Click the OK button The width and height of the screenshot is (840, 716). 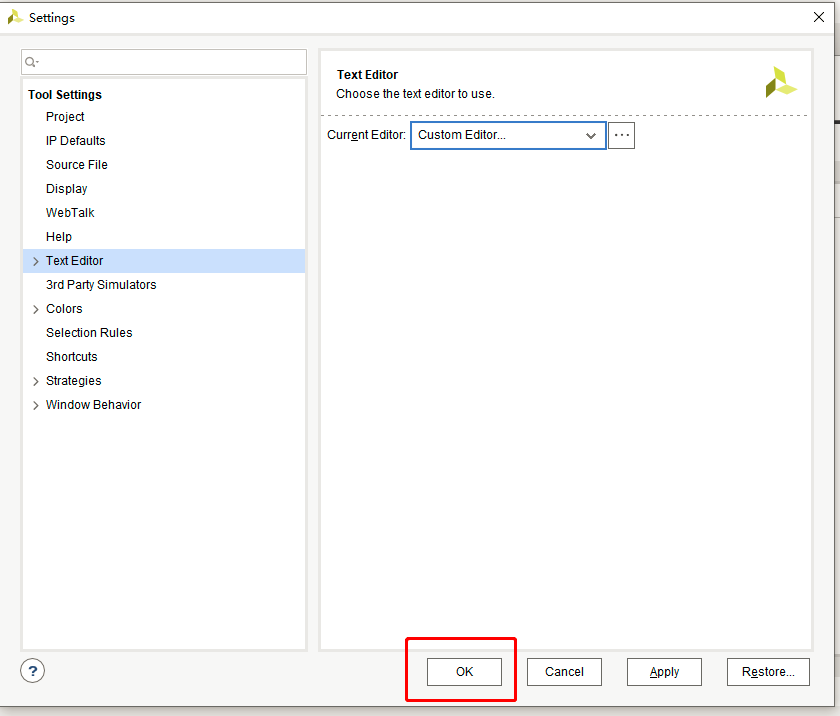464,672
